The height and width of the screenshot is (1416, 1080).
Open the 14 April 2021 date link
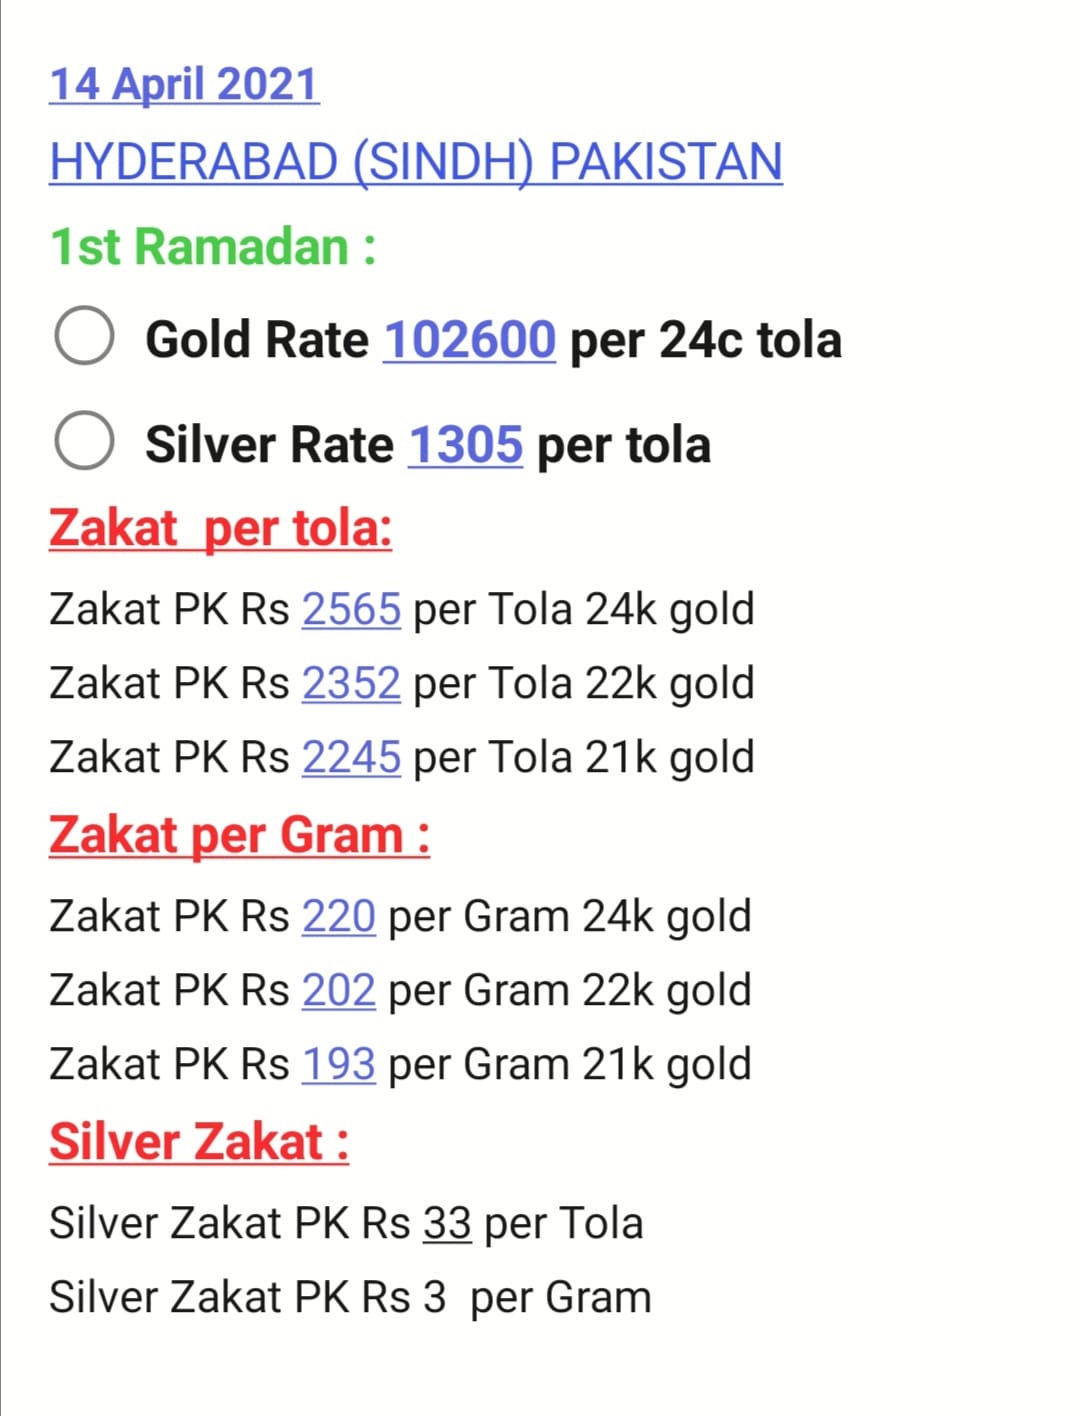(184, 84)
